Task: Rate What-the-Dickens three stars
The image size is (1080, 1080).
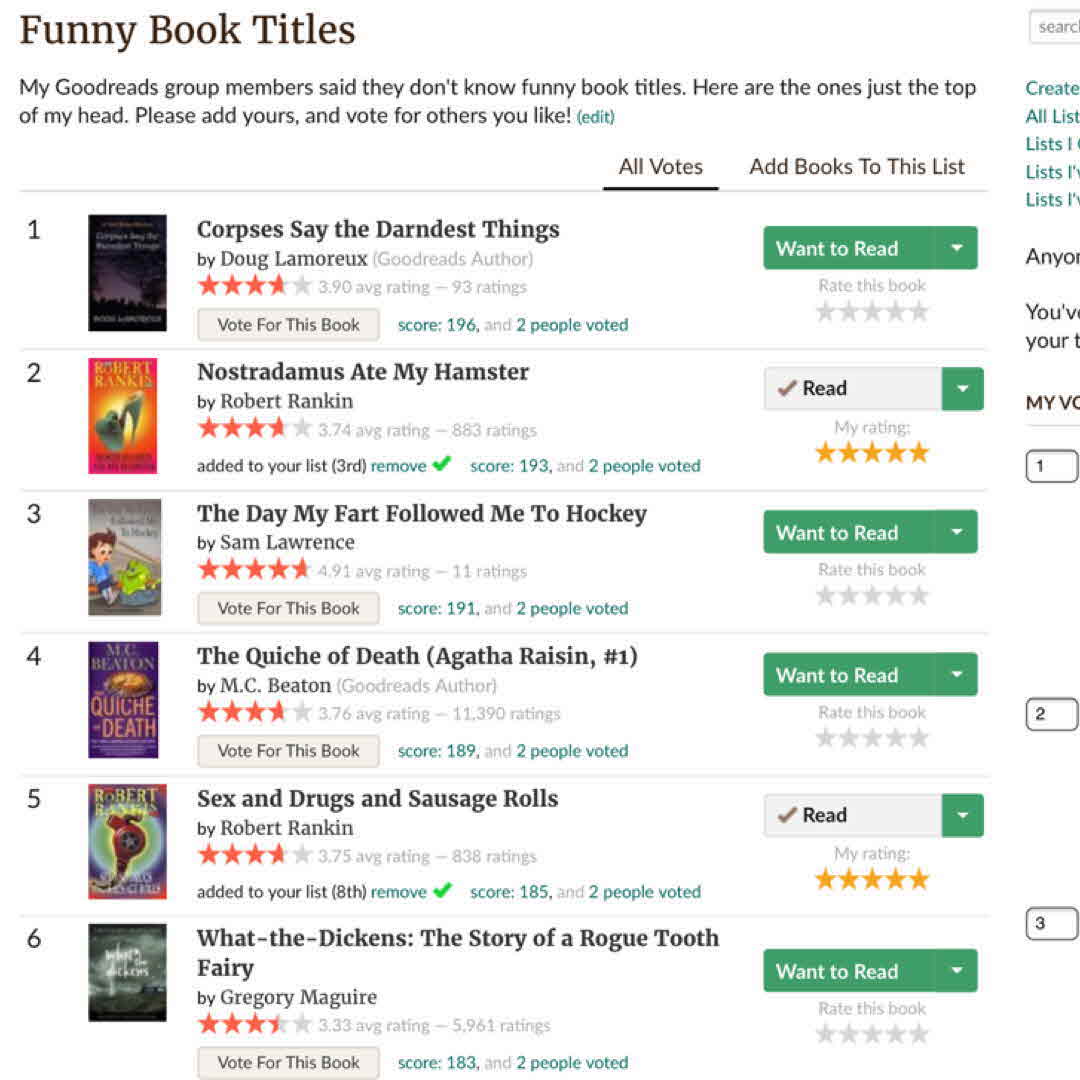Action: pyautogui.click(x=873, y=1034)
